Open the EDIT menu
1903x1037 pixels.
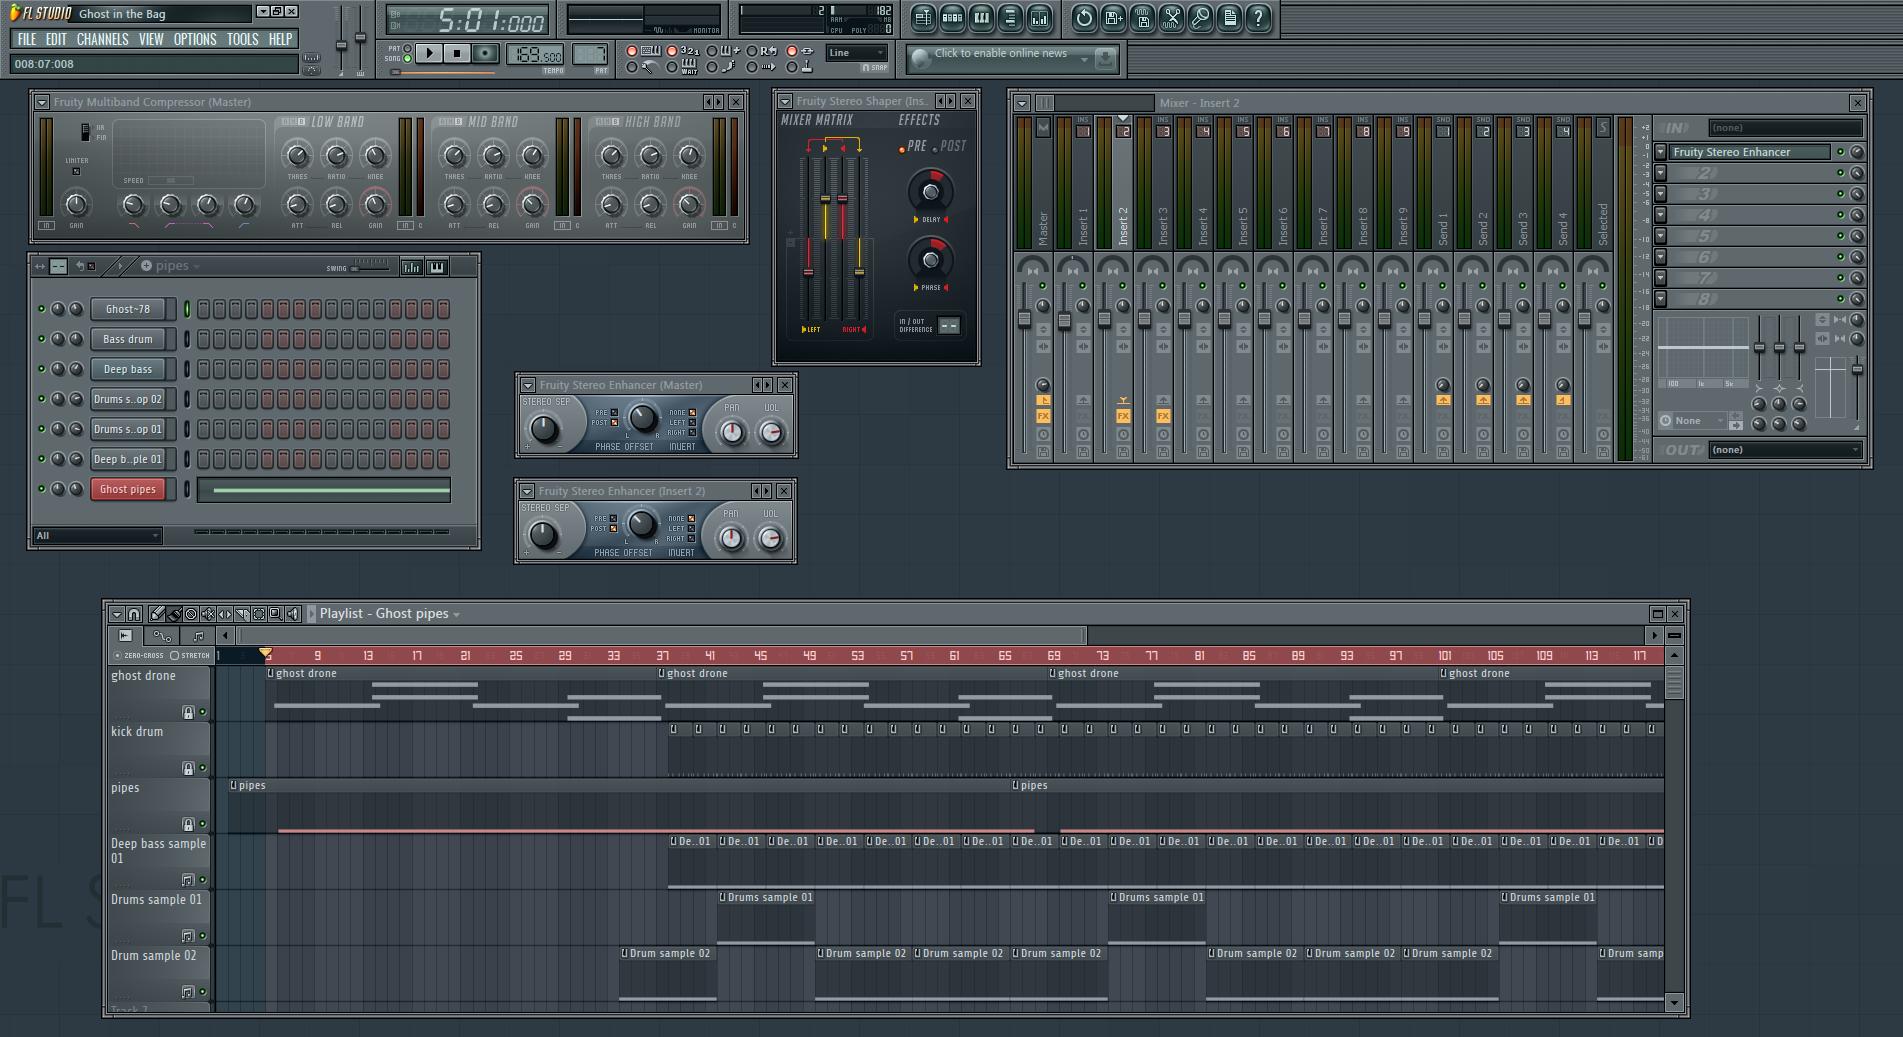[x=56, y=39]
